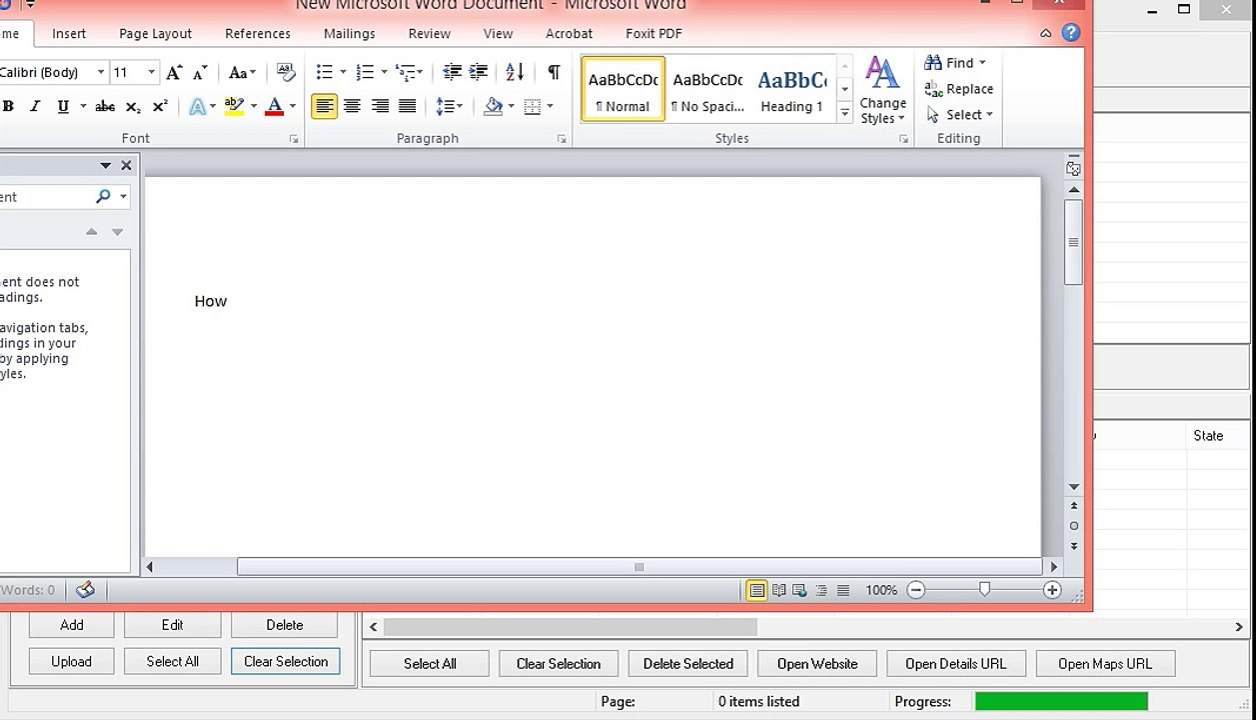Apply paragraph shading with paint bucket
Image resolution: width=1256 pixels, height=720 pixels.
point(493,106)
